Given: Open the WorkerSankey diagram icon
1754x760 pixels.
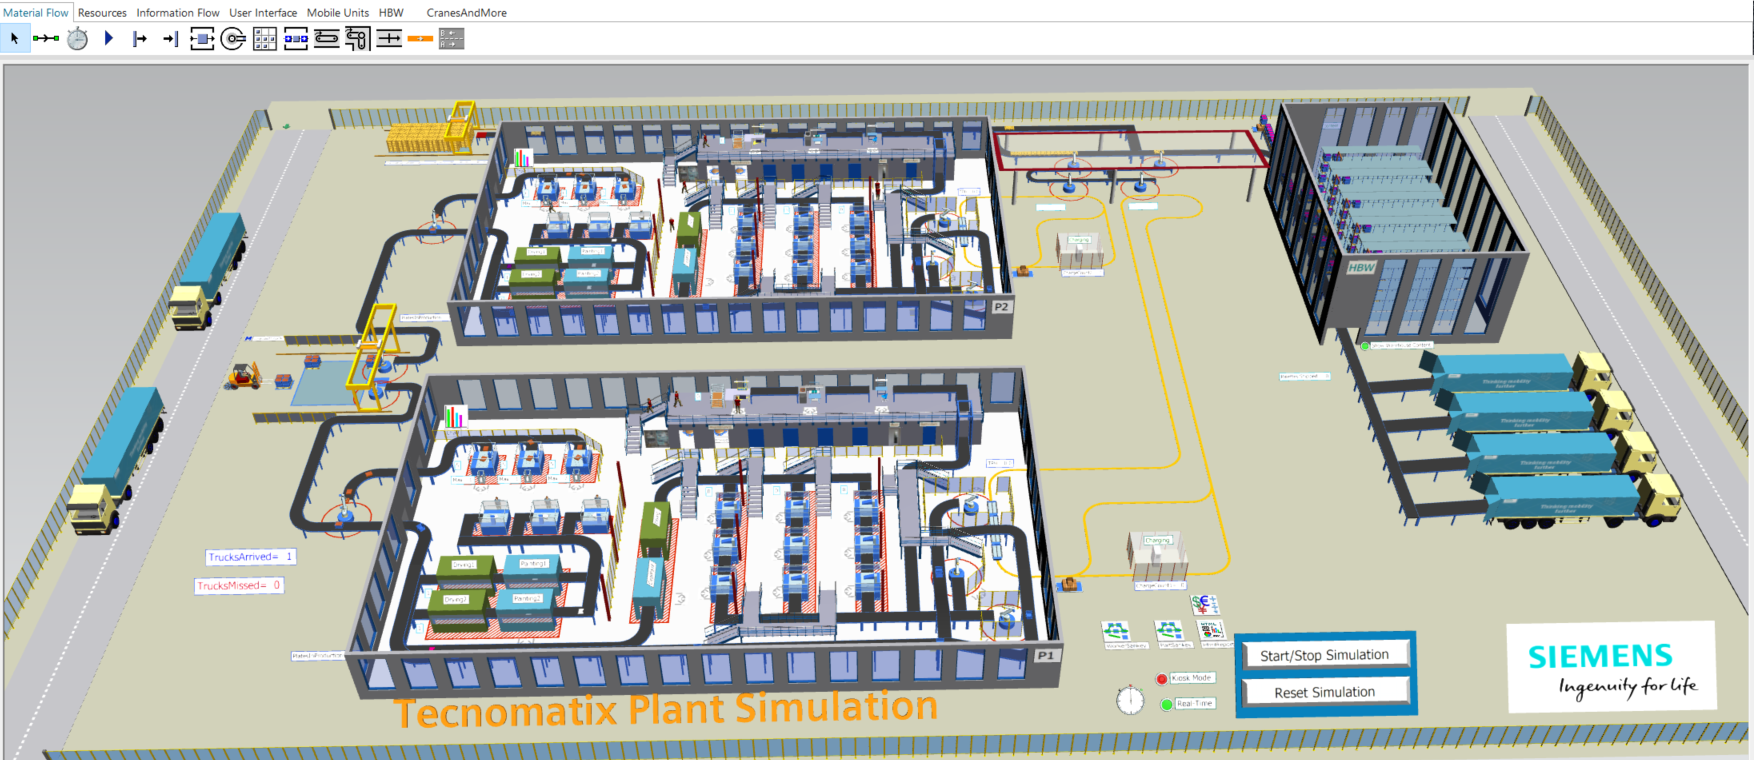Looking at the screenshot, I should [x=1116, y=631].
